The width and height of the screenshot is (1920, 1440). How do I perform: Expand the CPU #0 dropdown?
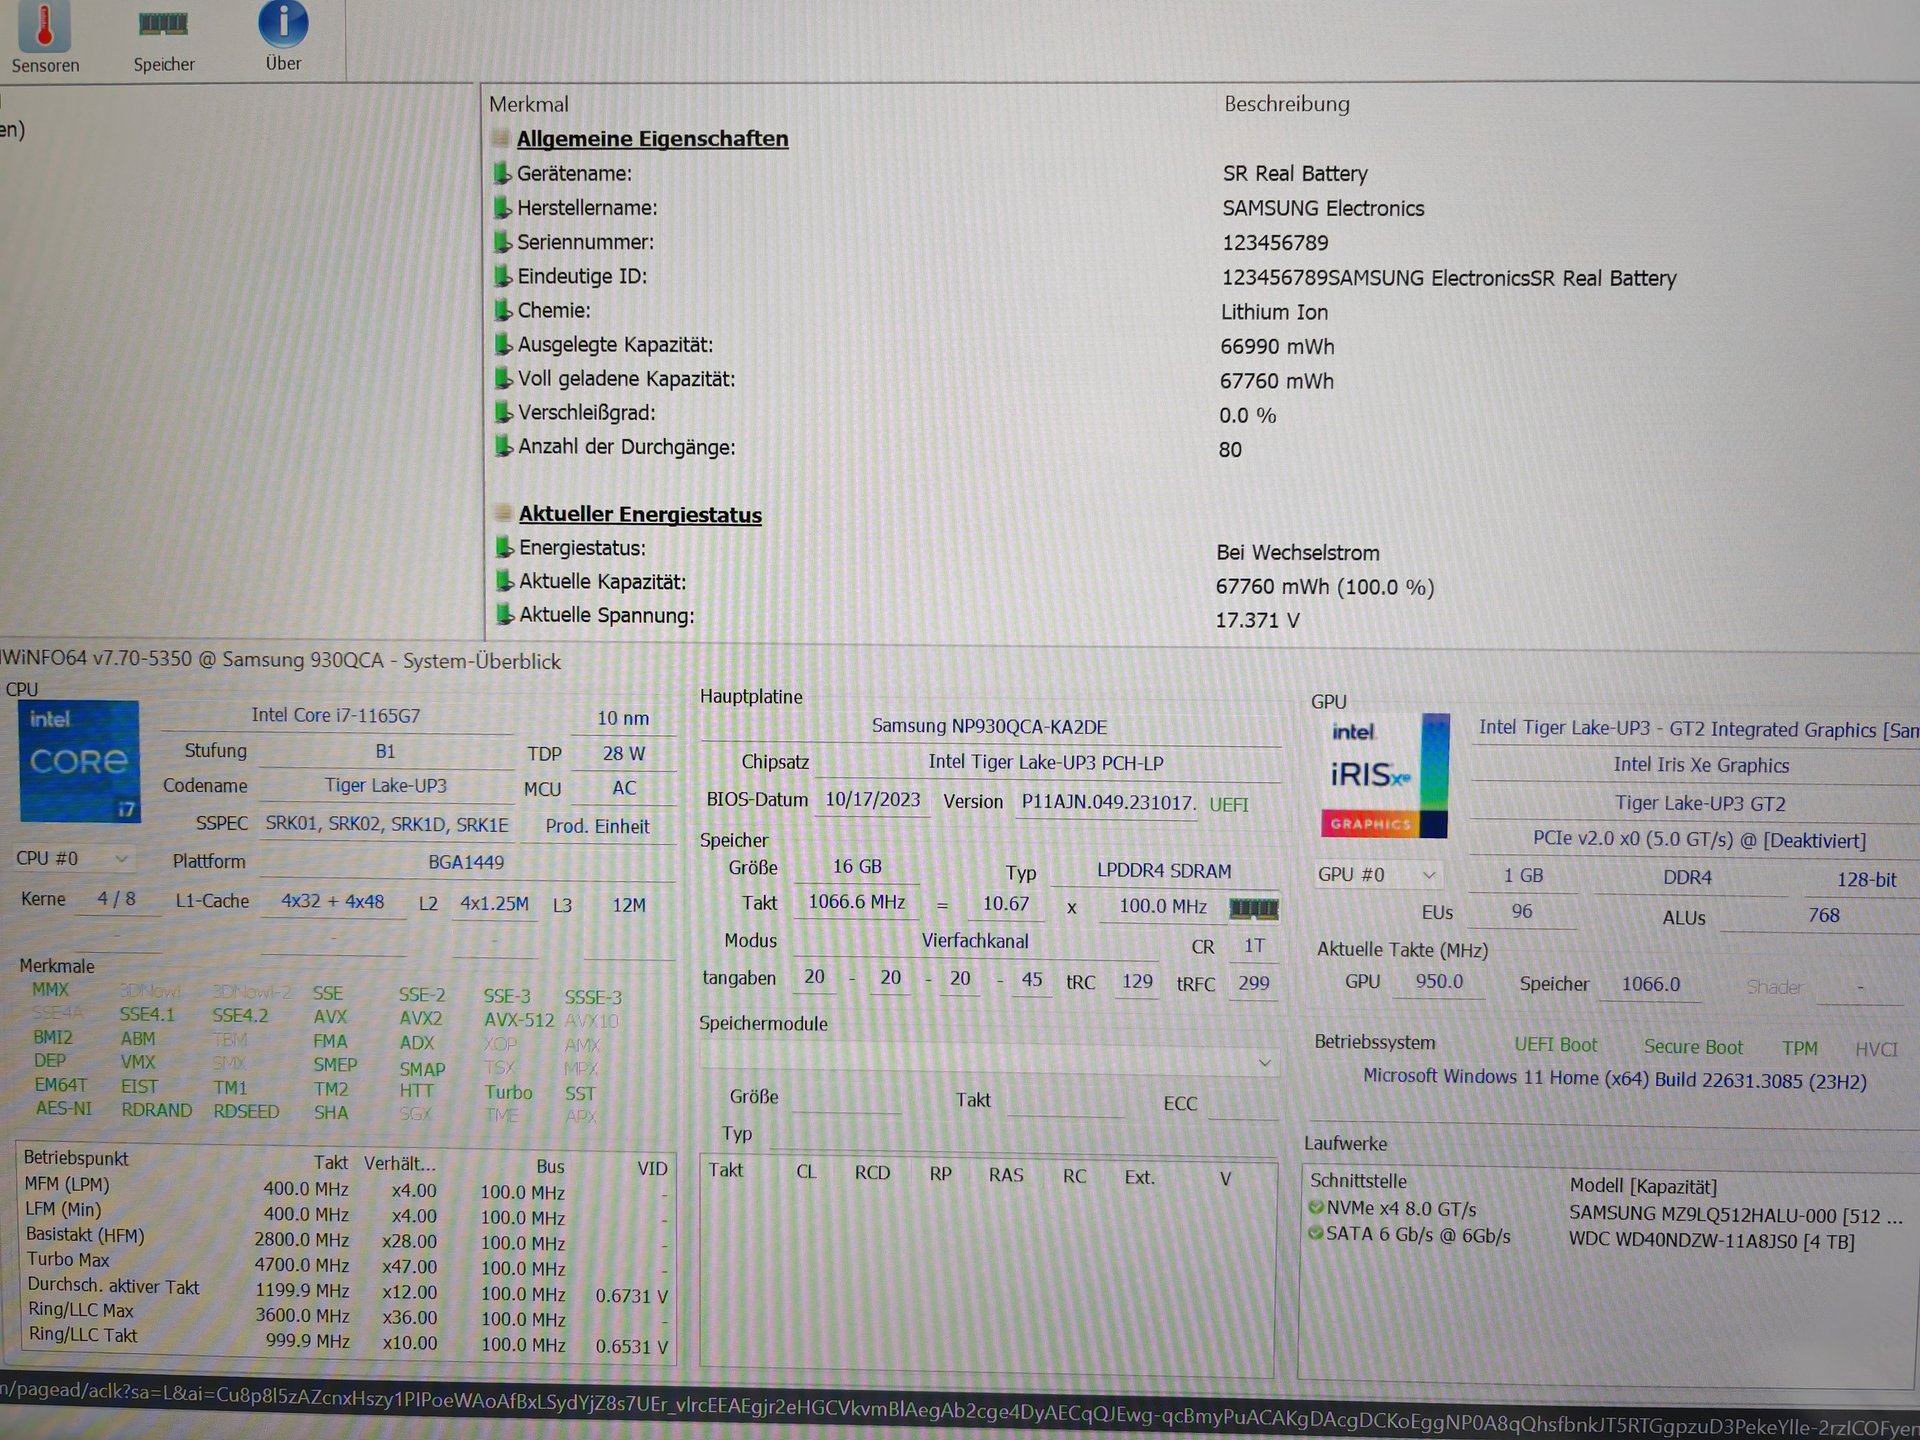click(73, 859)
